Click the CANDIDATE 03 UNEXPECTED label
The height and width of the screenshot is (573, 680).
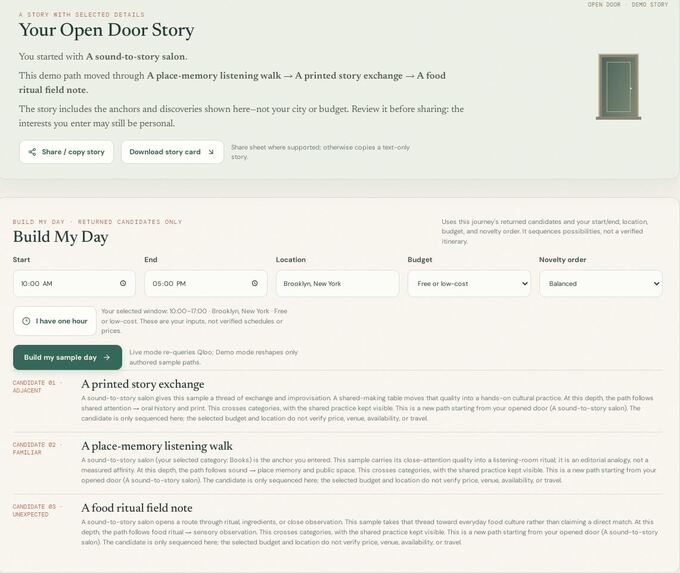click(x=37, y=511)
